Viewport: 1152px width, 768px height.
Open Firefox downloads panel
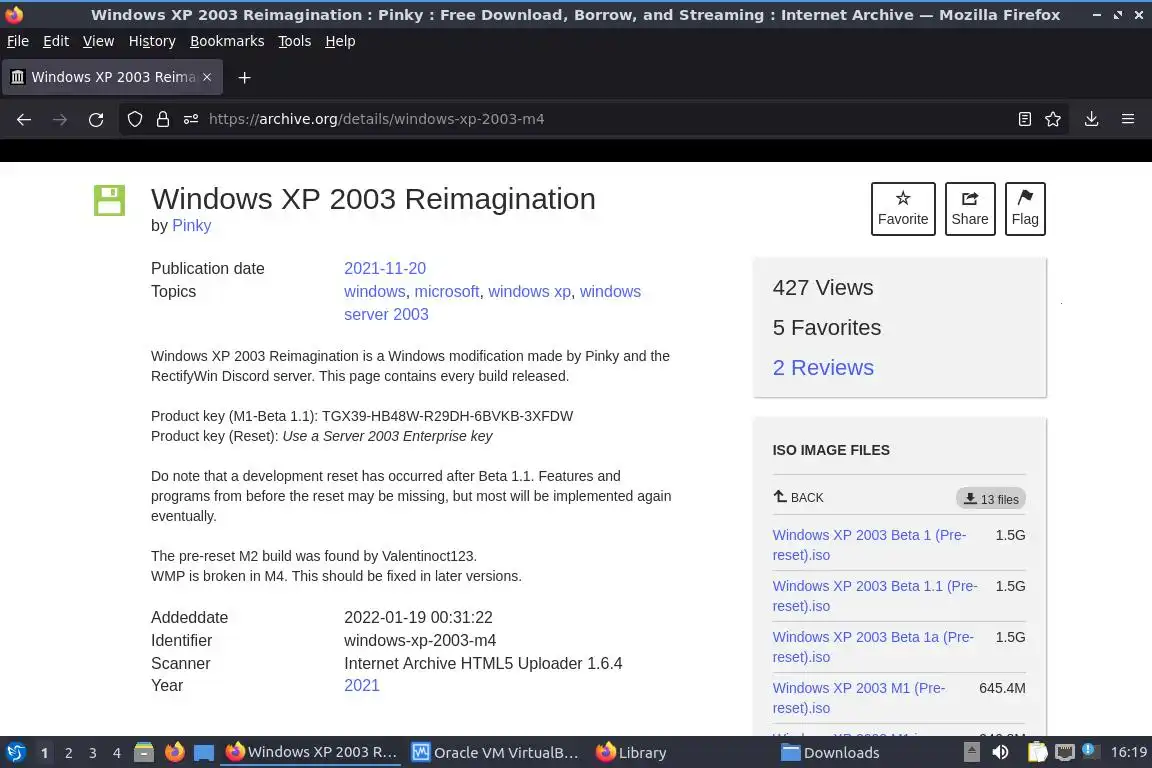point(1092,119)
